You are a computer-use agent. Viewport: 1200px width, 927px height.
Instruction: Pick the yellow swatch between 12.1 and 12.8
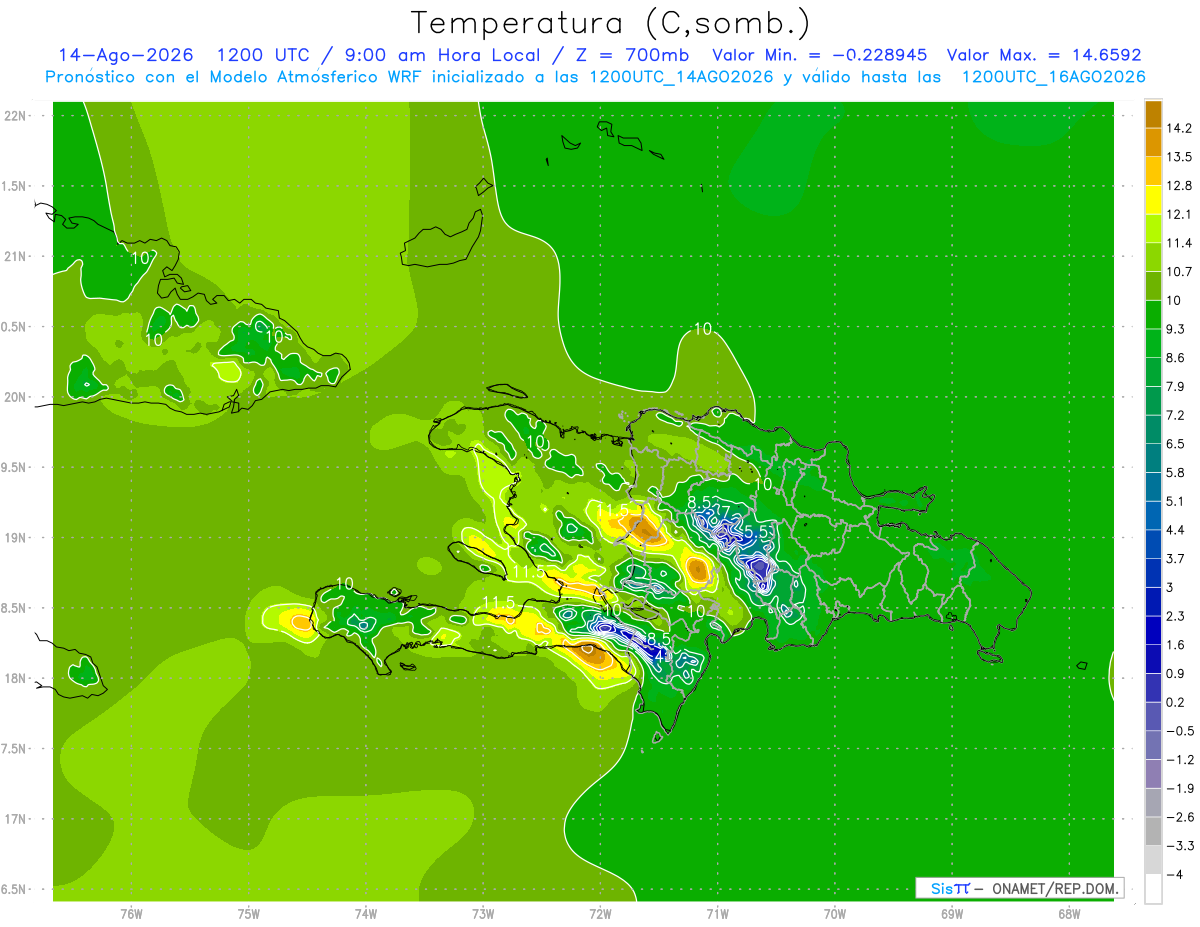[1153, 200]
